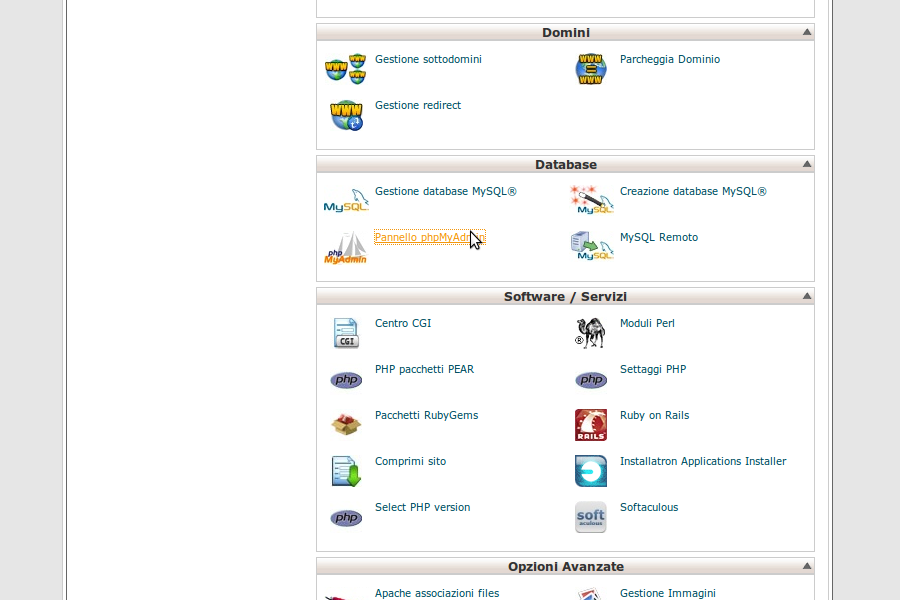Click the Opzioni Avanzate header bar
Image resolution: width=900 pixels, height=600 pixels.
565,566
